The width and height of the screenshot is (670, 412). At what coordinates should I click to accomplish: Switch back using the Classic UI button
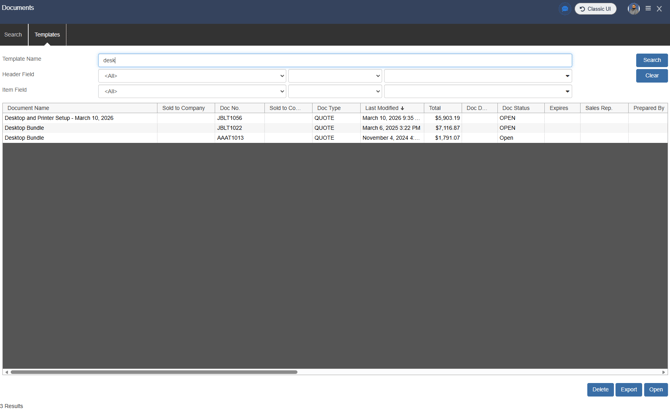pyautogui.click(x=595, y=9)
